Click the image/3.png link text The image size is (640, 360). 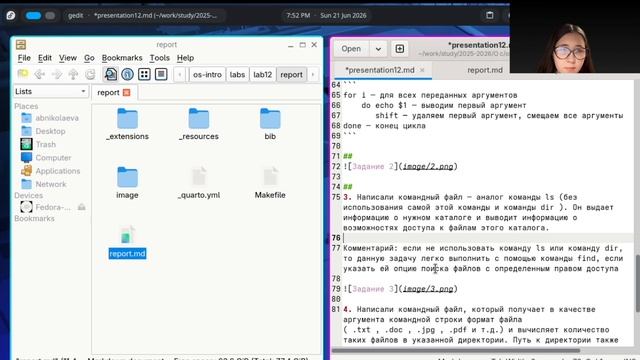(428, 289)
